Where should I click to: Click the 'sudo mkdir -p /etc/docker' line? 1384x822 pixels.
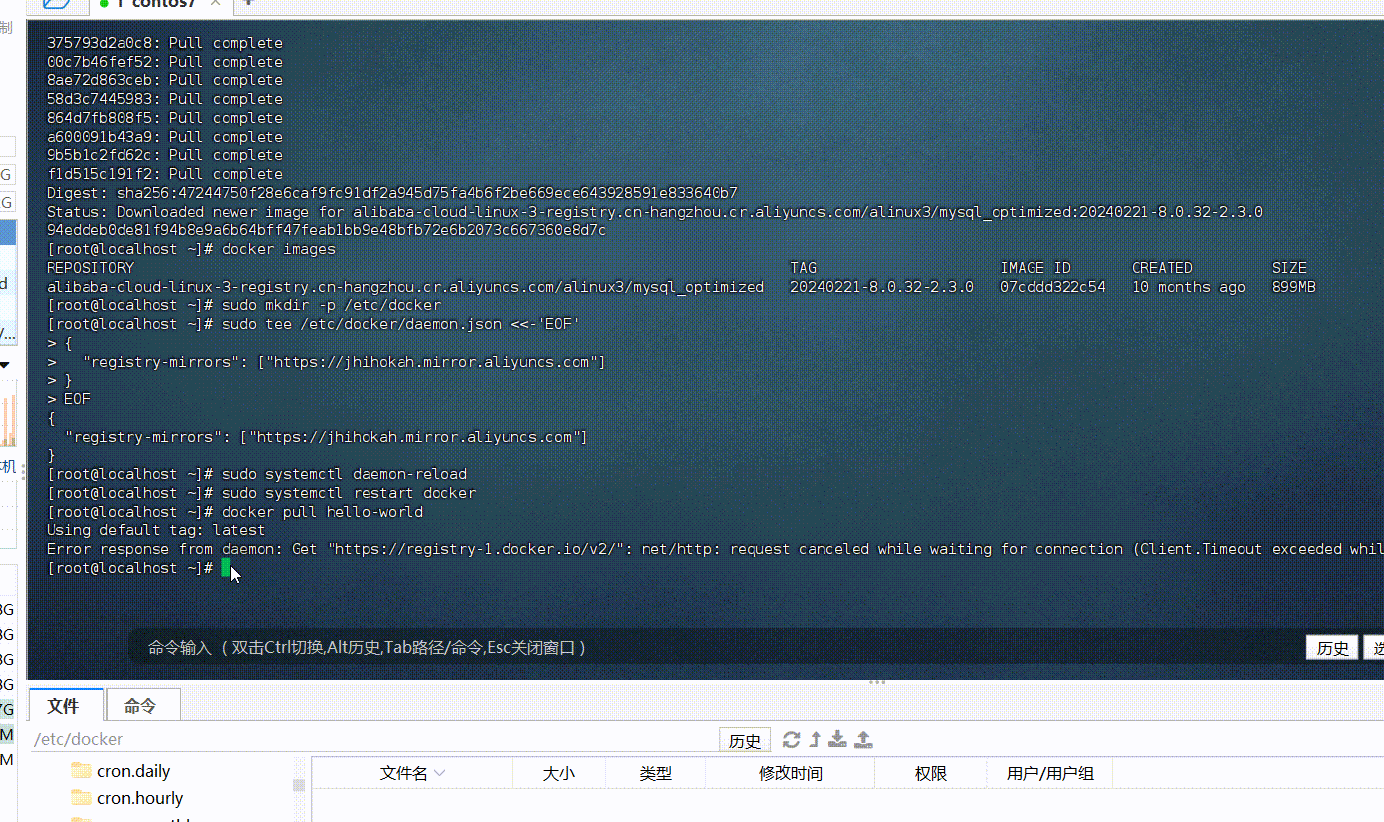tap(244, 305)
